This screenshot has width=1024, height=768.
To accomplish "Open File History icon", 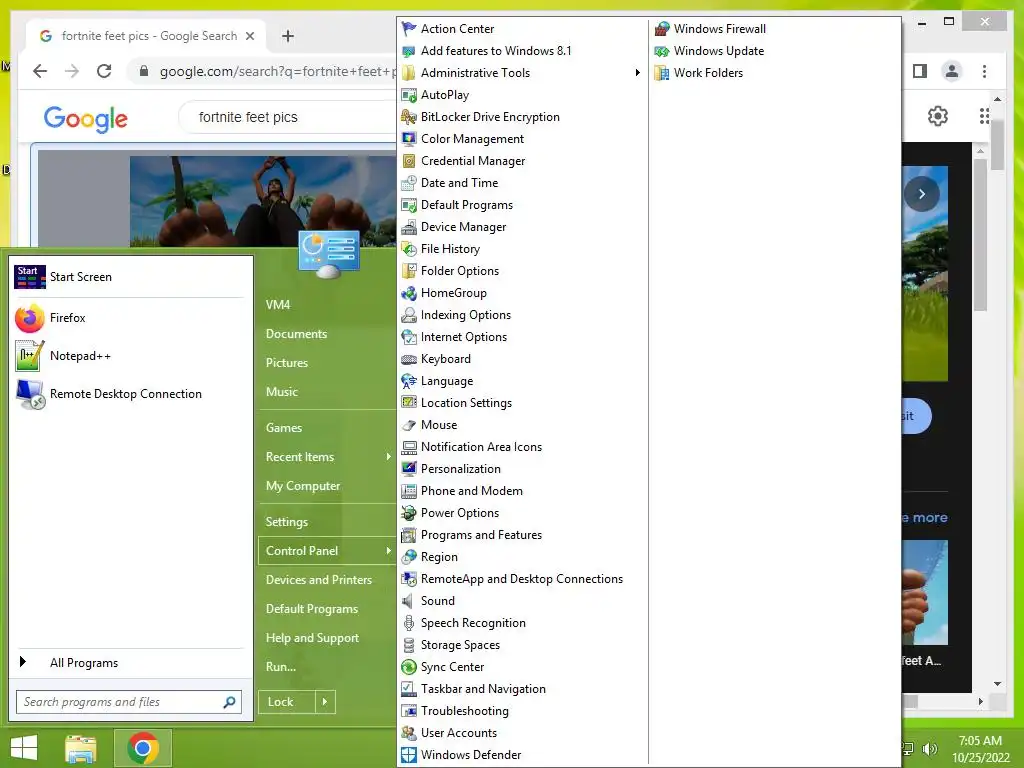I will click(x=409, y=249).
